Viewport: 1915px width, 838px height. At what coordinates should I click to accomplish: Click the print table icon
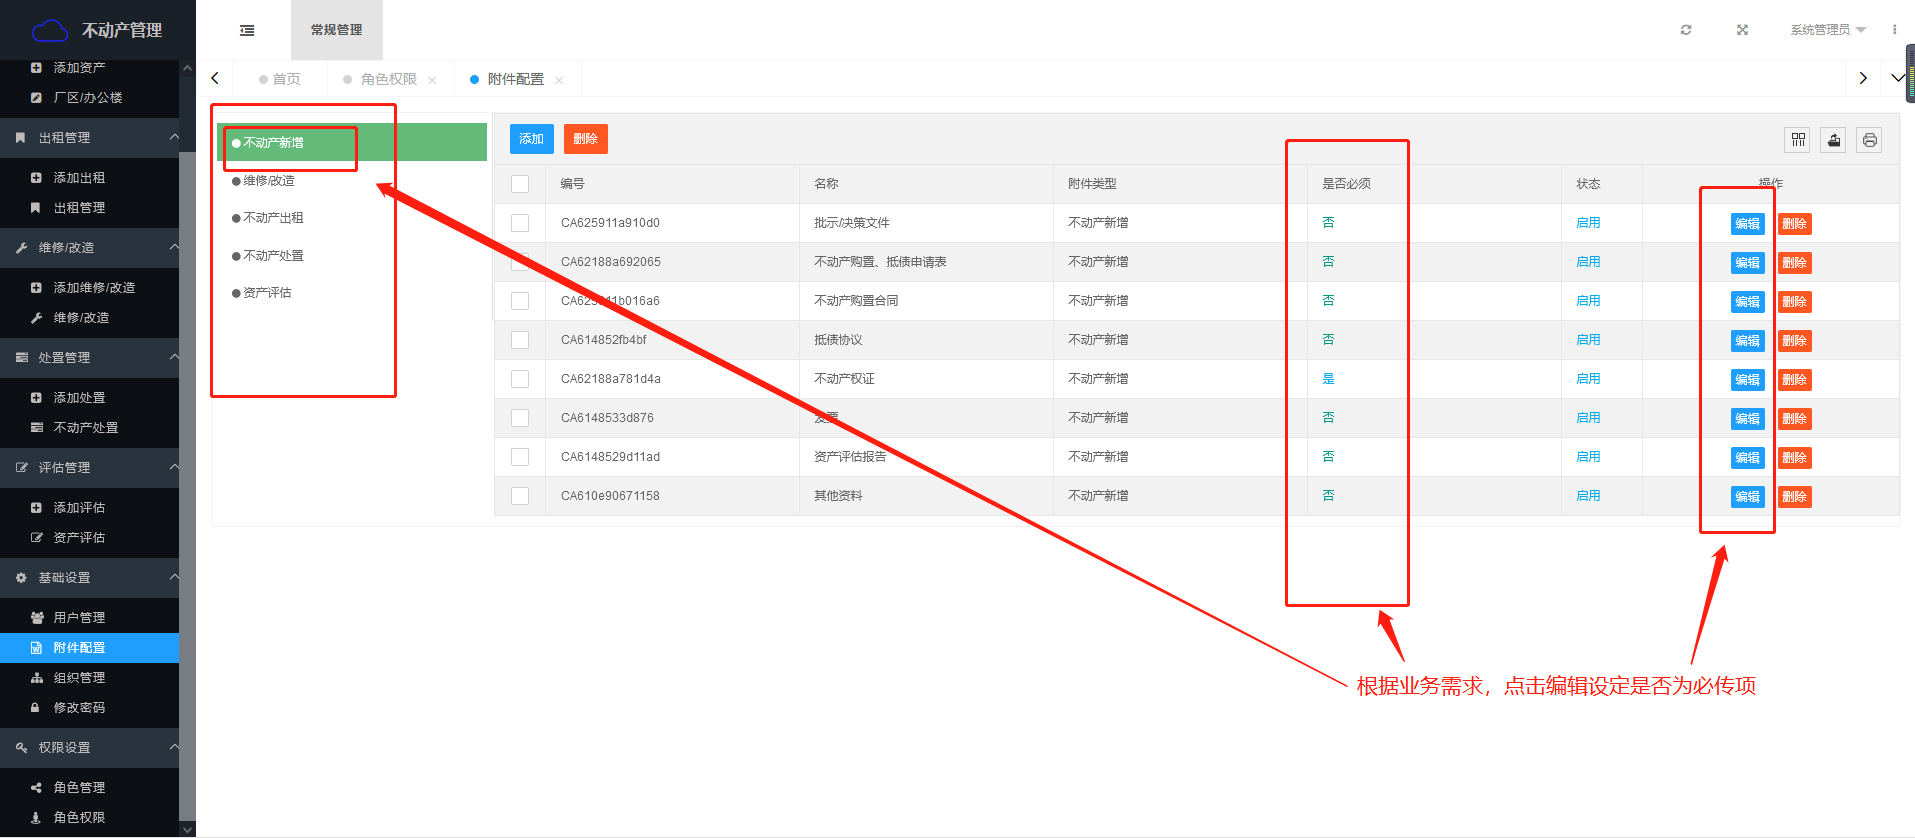click(x=1869, y=140)
